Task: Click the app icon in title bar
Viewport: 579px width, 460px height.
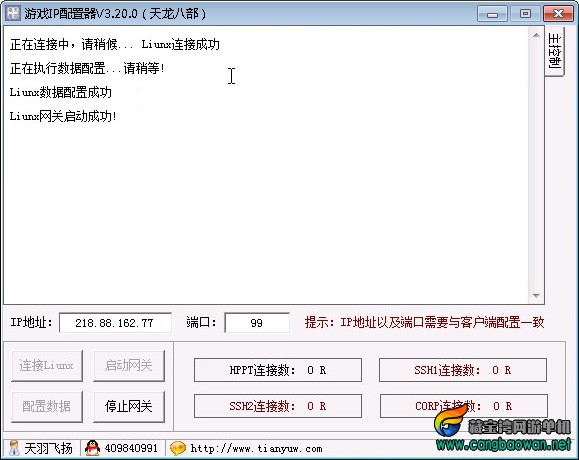Action: coord(13,13)
